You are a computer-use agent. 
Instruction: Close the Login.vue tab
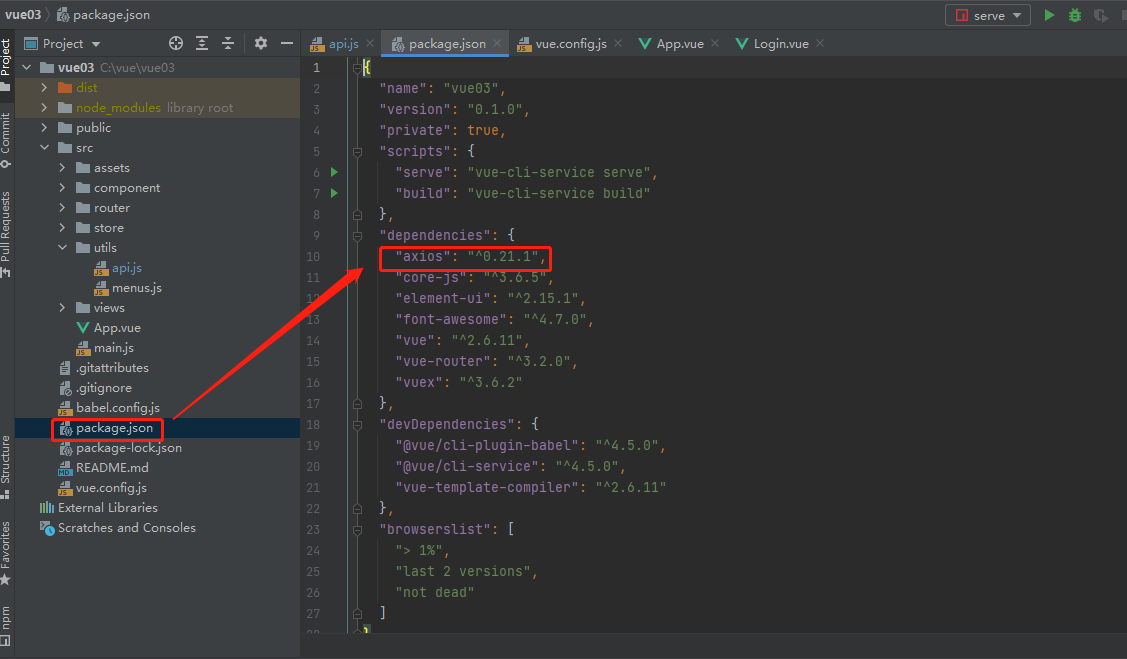pyautogui.click(x=820, y=43)
